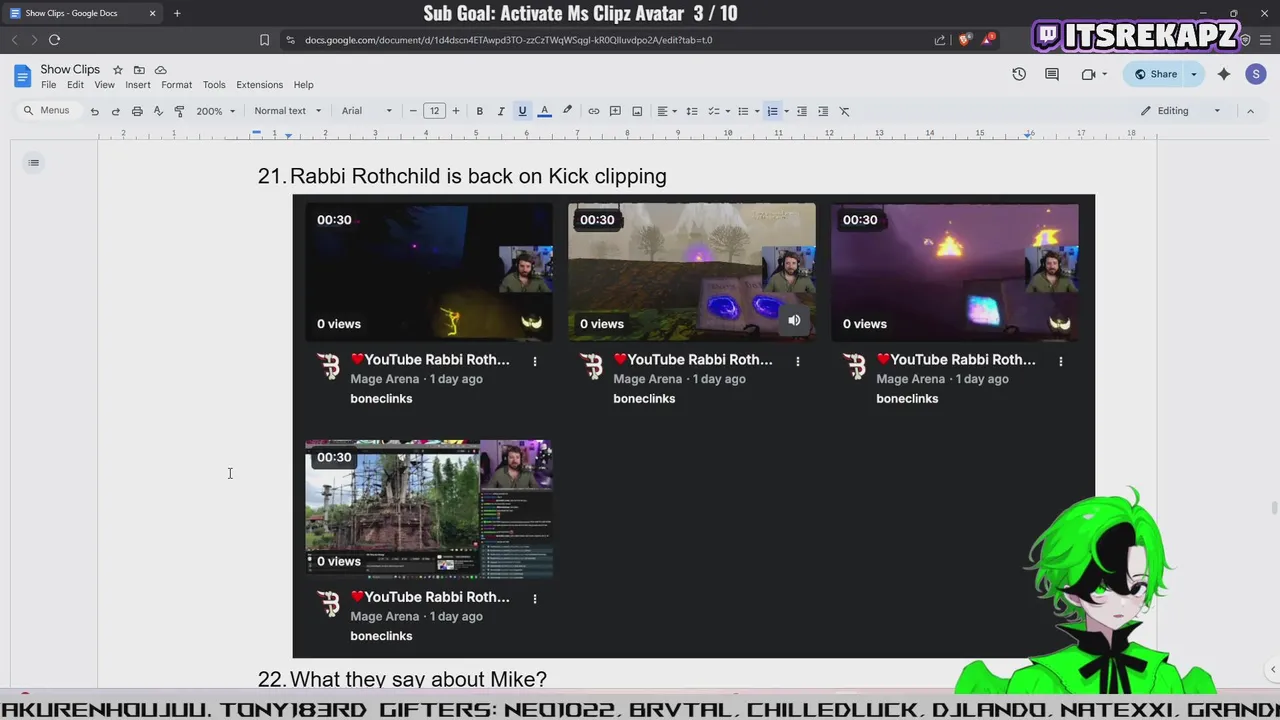Toggle italic formatting
Screen dimensions: 1280x720
click(x=501, y=111)
